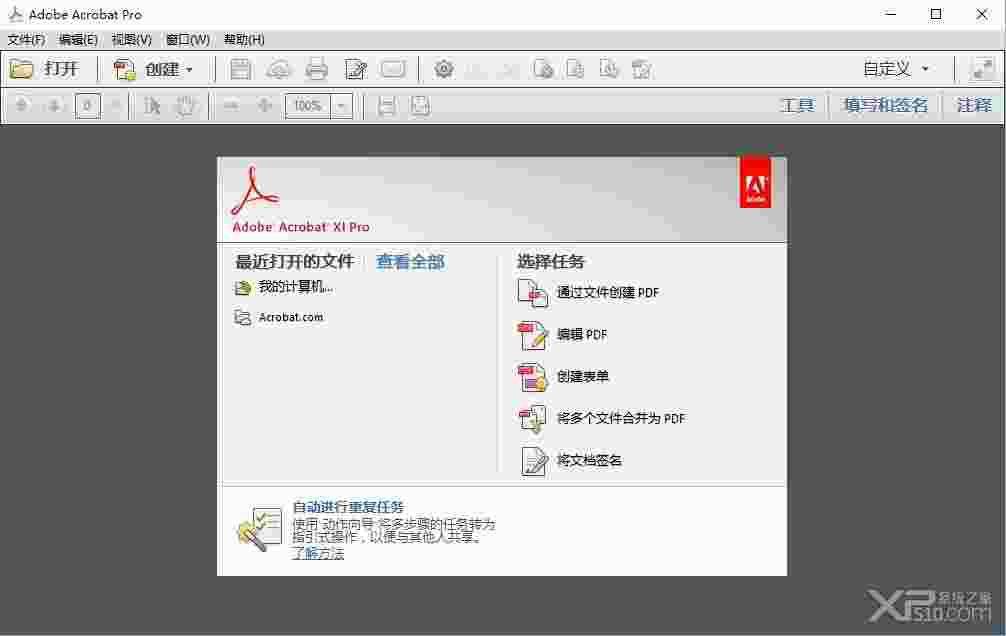This screenshot has height=636, width=1006.
Task: Click the email envelope toolbar icon
Action: tap(393, 69)
